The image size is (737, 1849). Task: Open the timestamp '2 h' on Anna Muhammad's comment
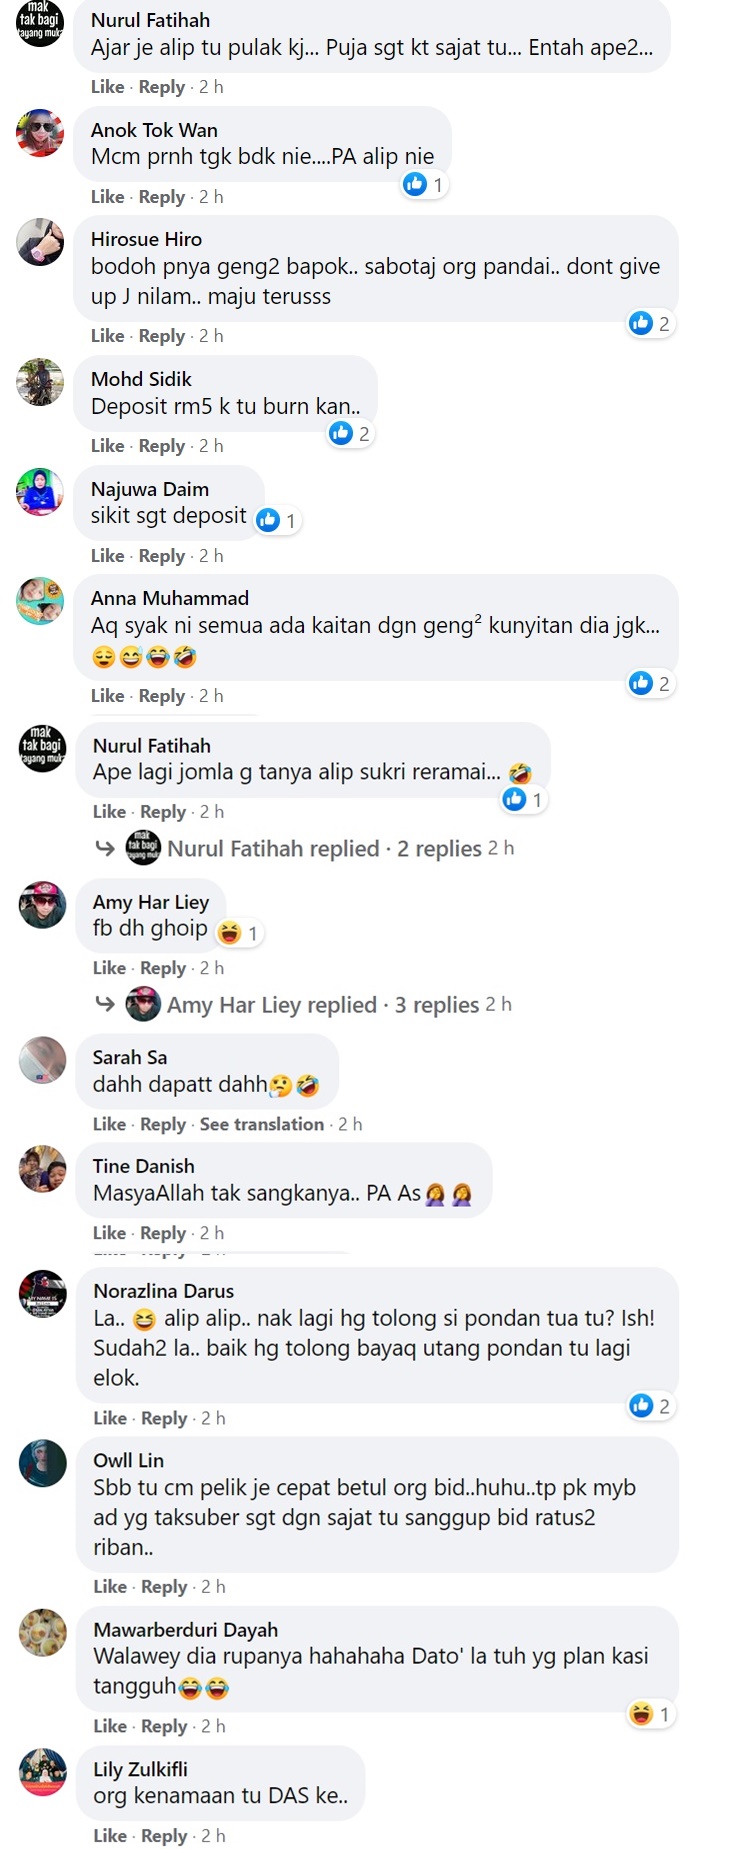(211, 695)
